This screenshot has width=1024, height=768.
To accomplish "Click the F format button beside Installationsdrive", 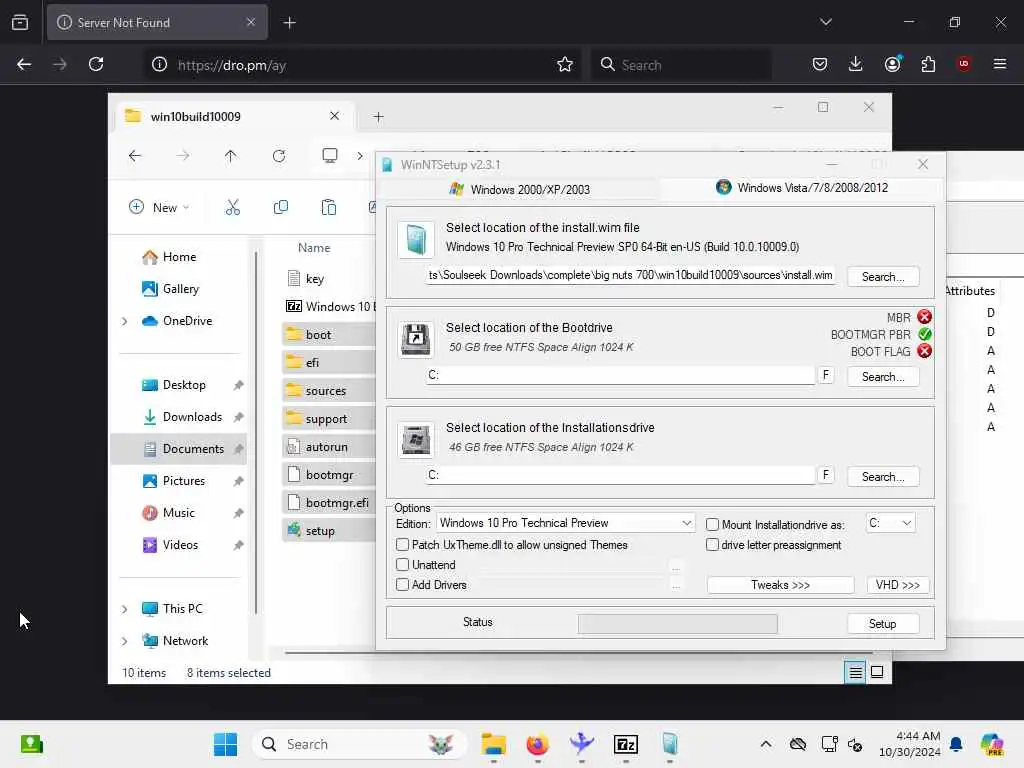I will (x=825, y=475).
